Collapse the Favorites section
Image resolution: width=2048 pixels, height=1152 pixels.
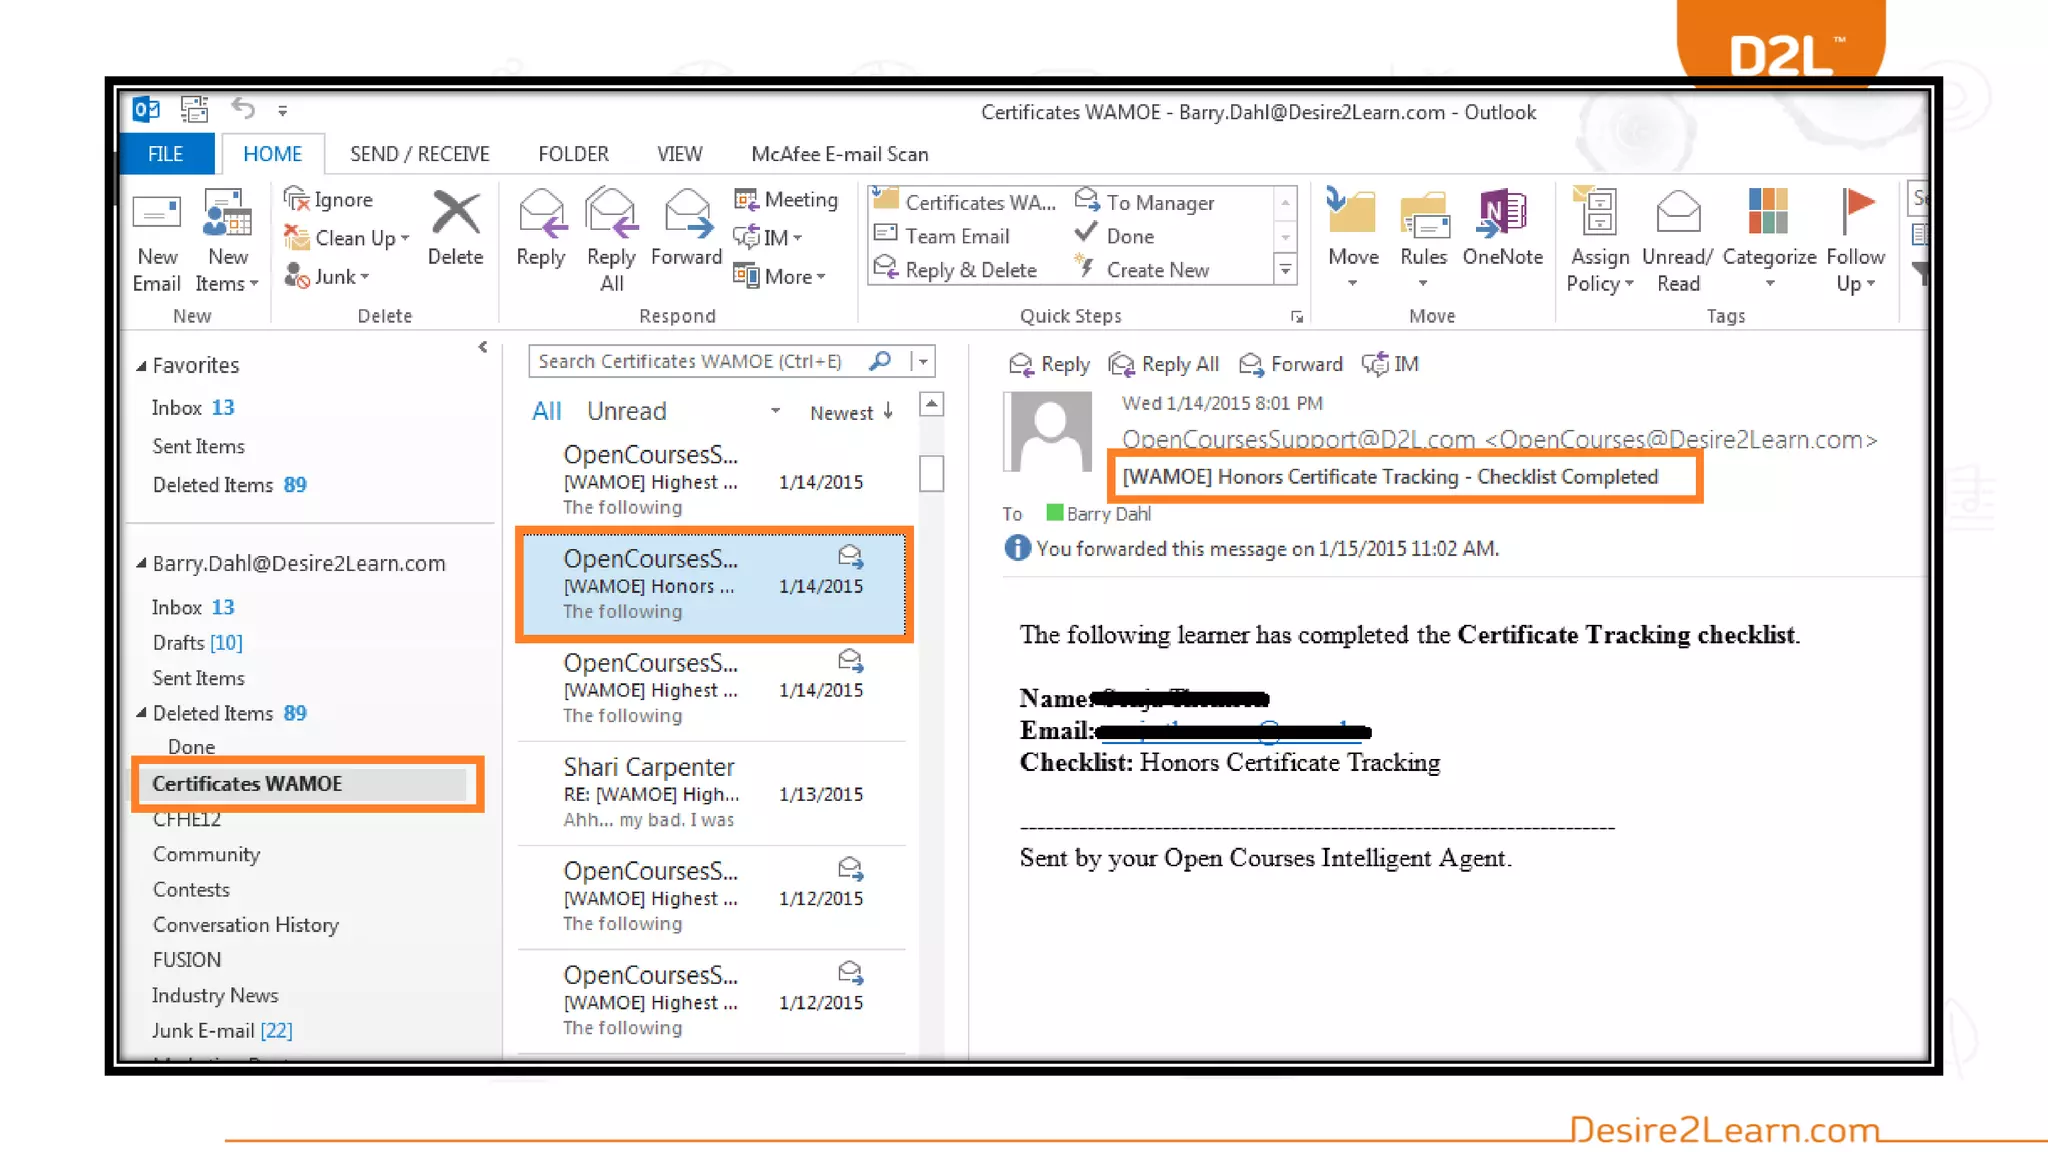point(141,366)
